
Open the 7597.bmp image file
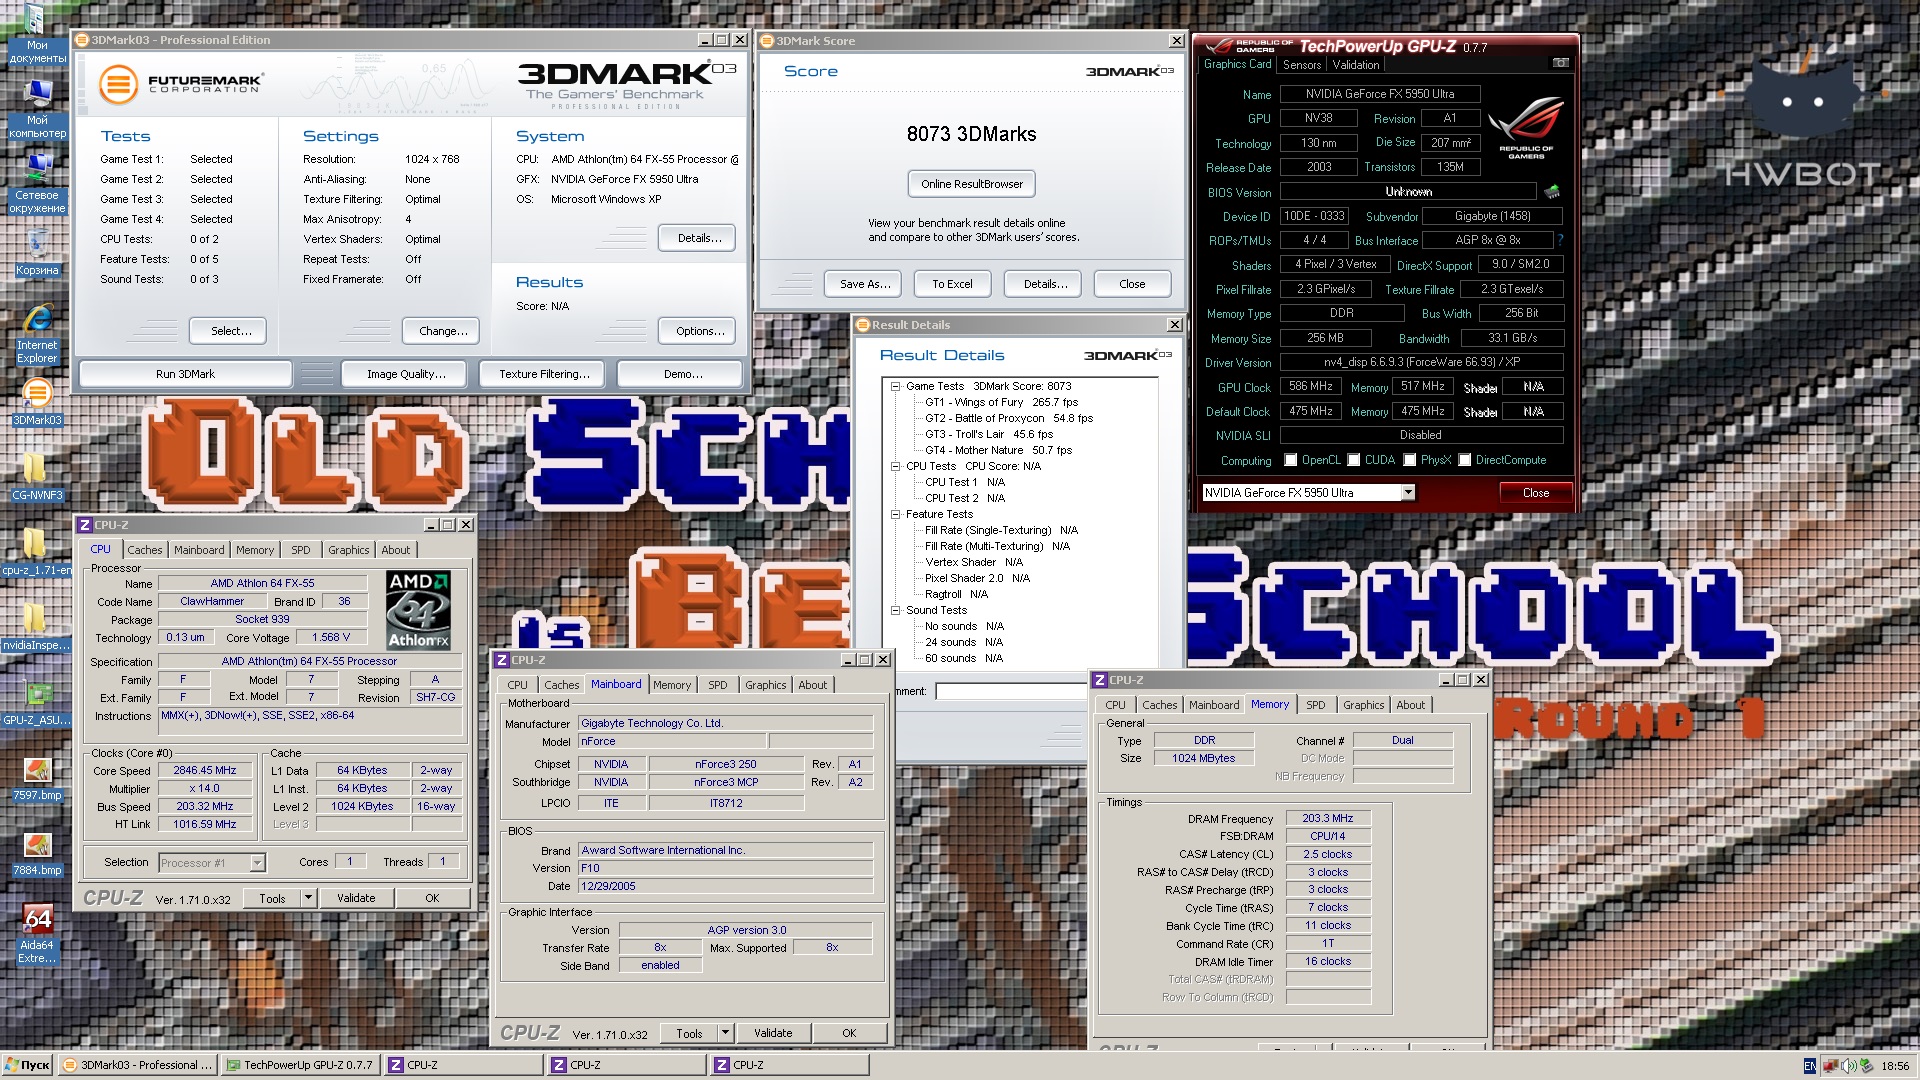coord(37,778)
